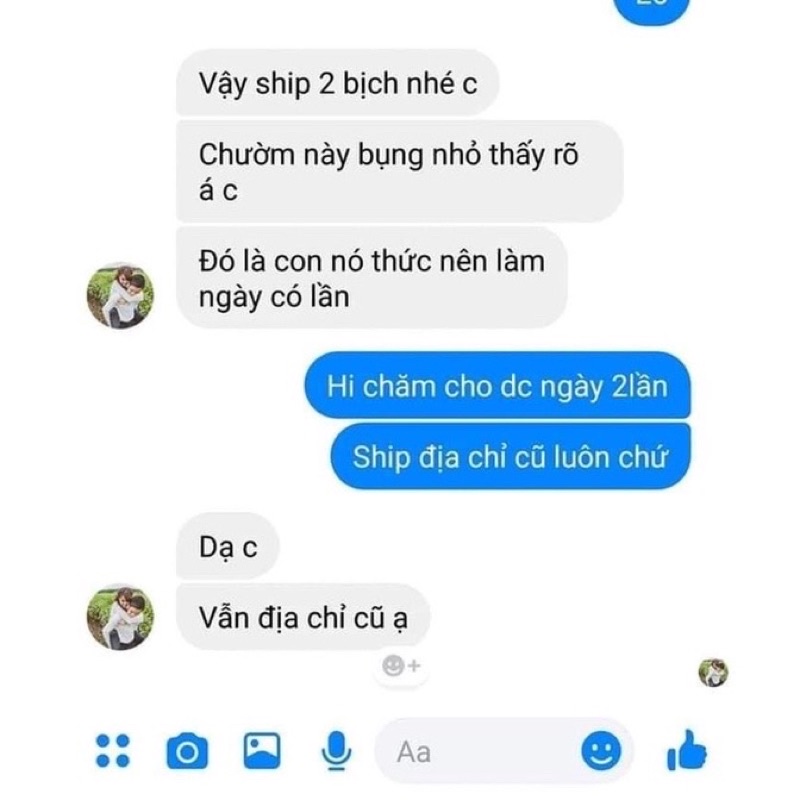The width and height of the screenshot is (800, 800).
Task: Open the camera from message toolbar
Action: point(187,751)
